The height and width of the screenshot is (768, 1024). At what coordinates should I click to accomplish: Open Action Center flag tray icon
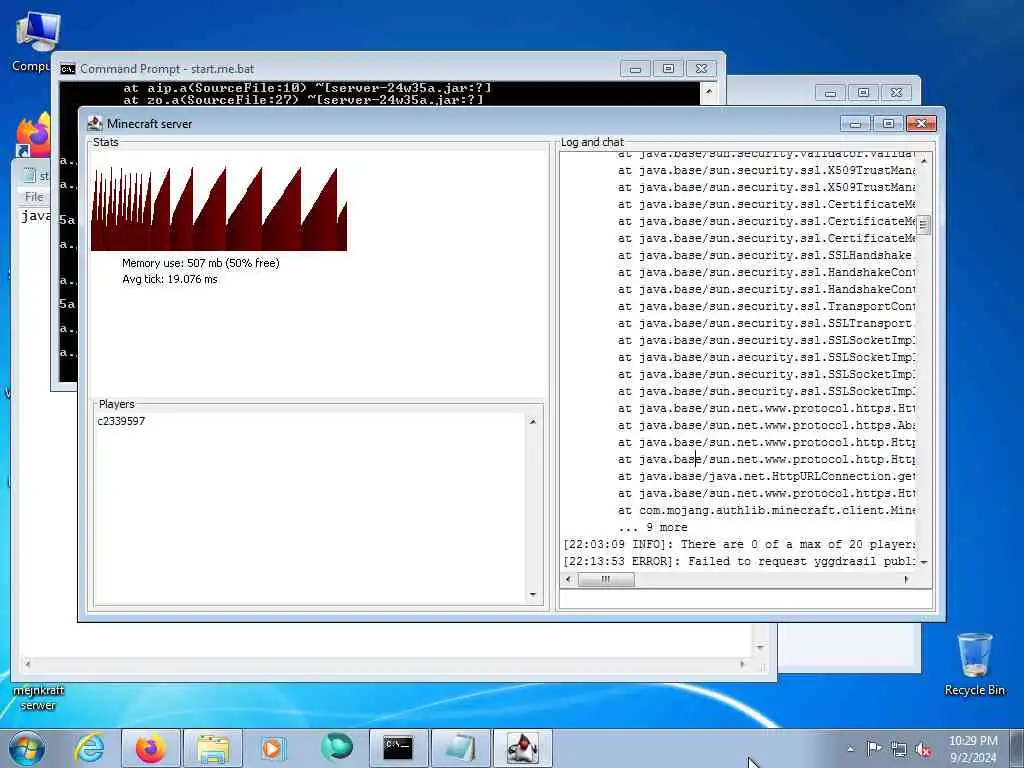(873, 749)
